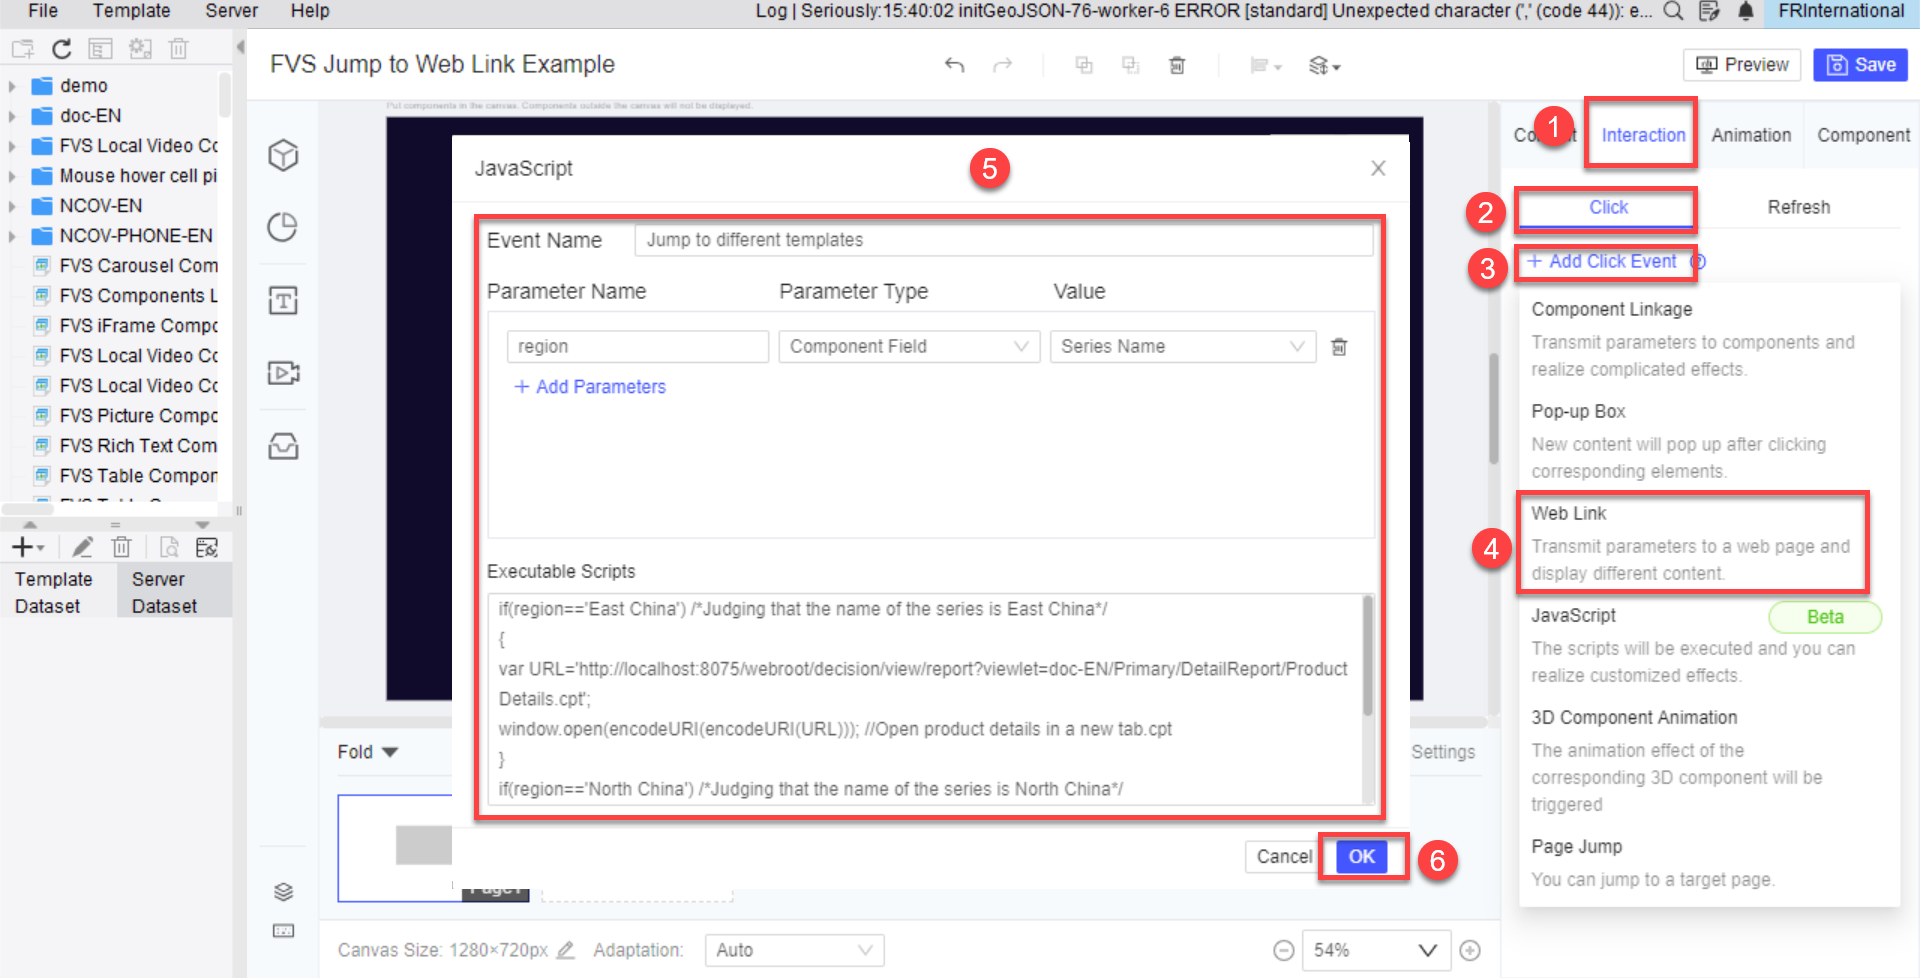
Task: Open the Parameter Type Component Field dropdown
Action: click(909, 346)
